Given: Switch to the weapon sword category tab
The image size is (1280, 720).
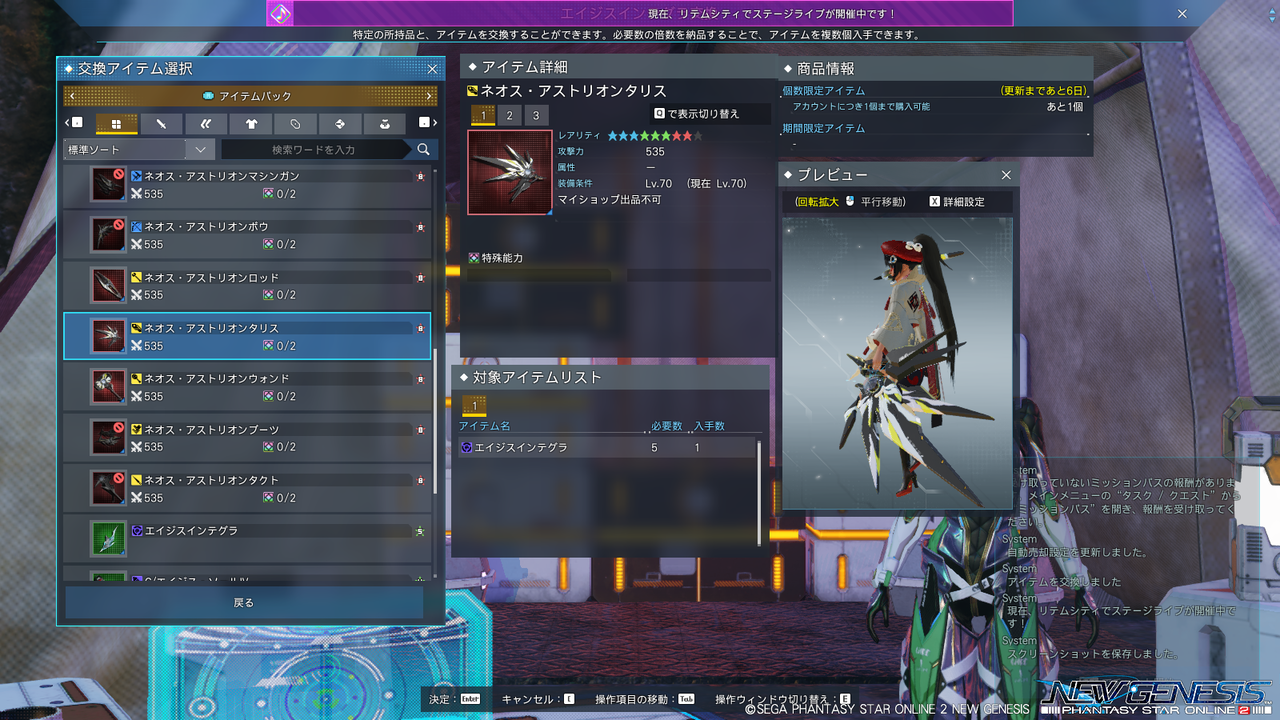Looking at the screenshot, I should (x=161, y=124).
